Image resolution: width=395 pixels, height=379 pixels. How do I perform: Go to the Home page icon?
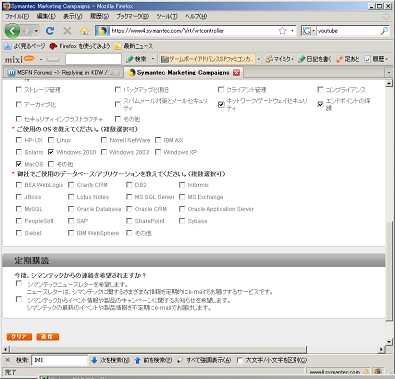(84, 31)
